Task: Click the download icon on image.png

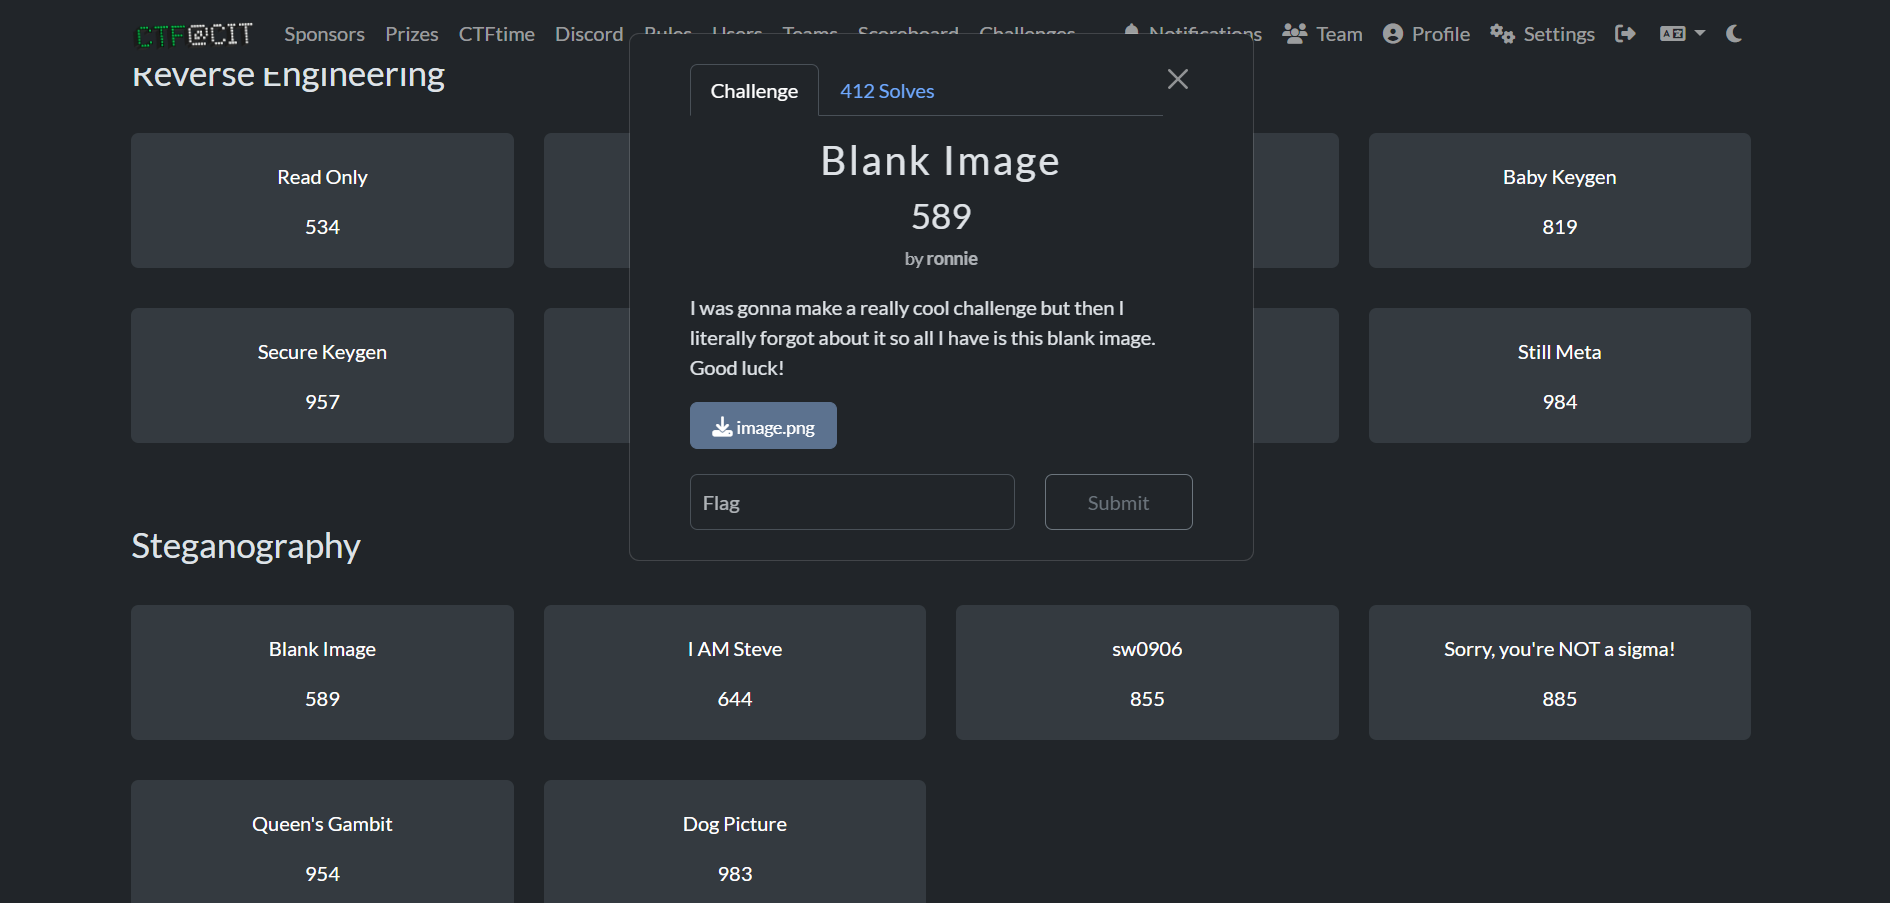Action: (722, 426)
